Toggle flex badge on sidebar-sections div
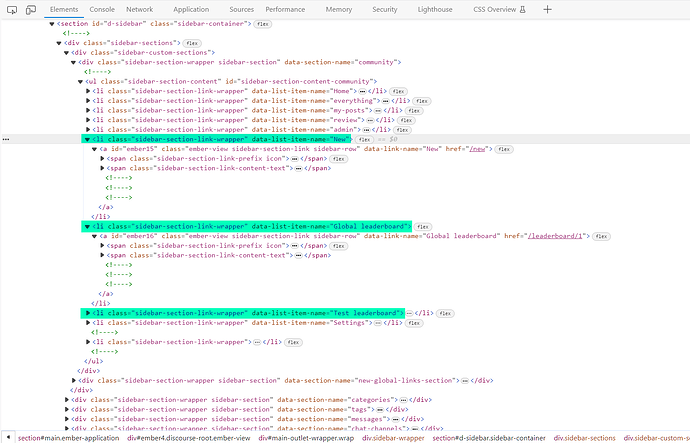690x443 pixels. click(x=192, y=43)
